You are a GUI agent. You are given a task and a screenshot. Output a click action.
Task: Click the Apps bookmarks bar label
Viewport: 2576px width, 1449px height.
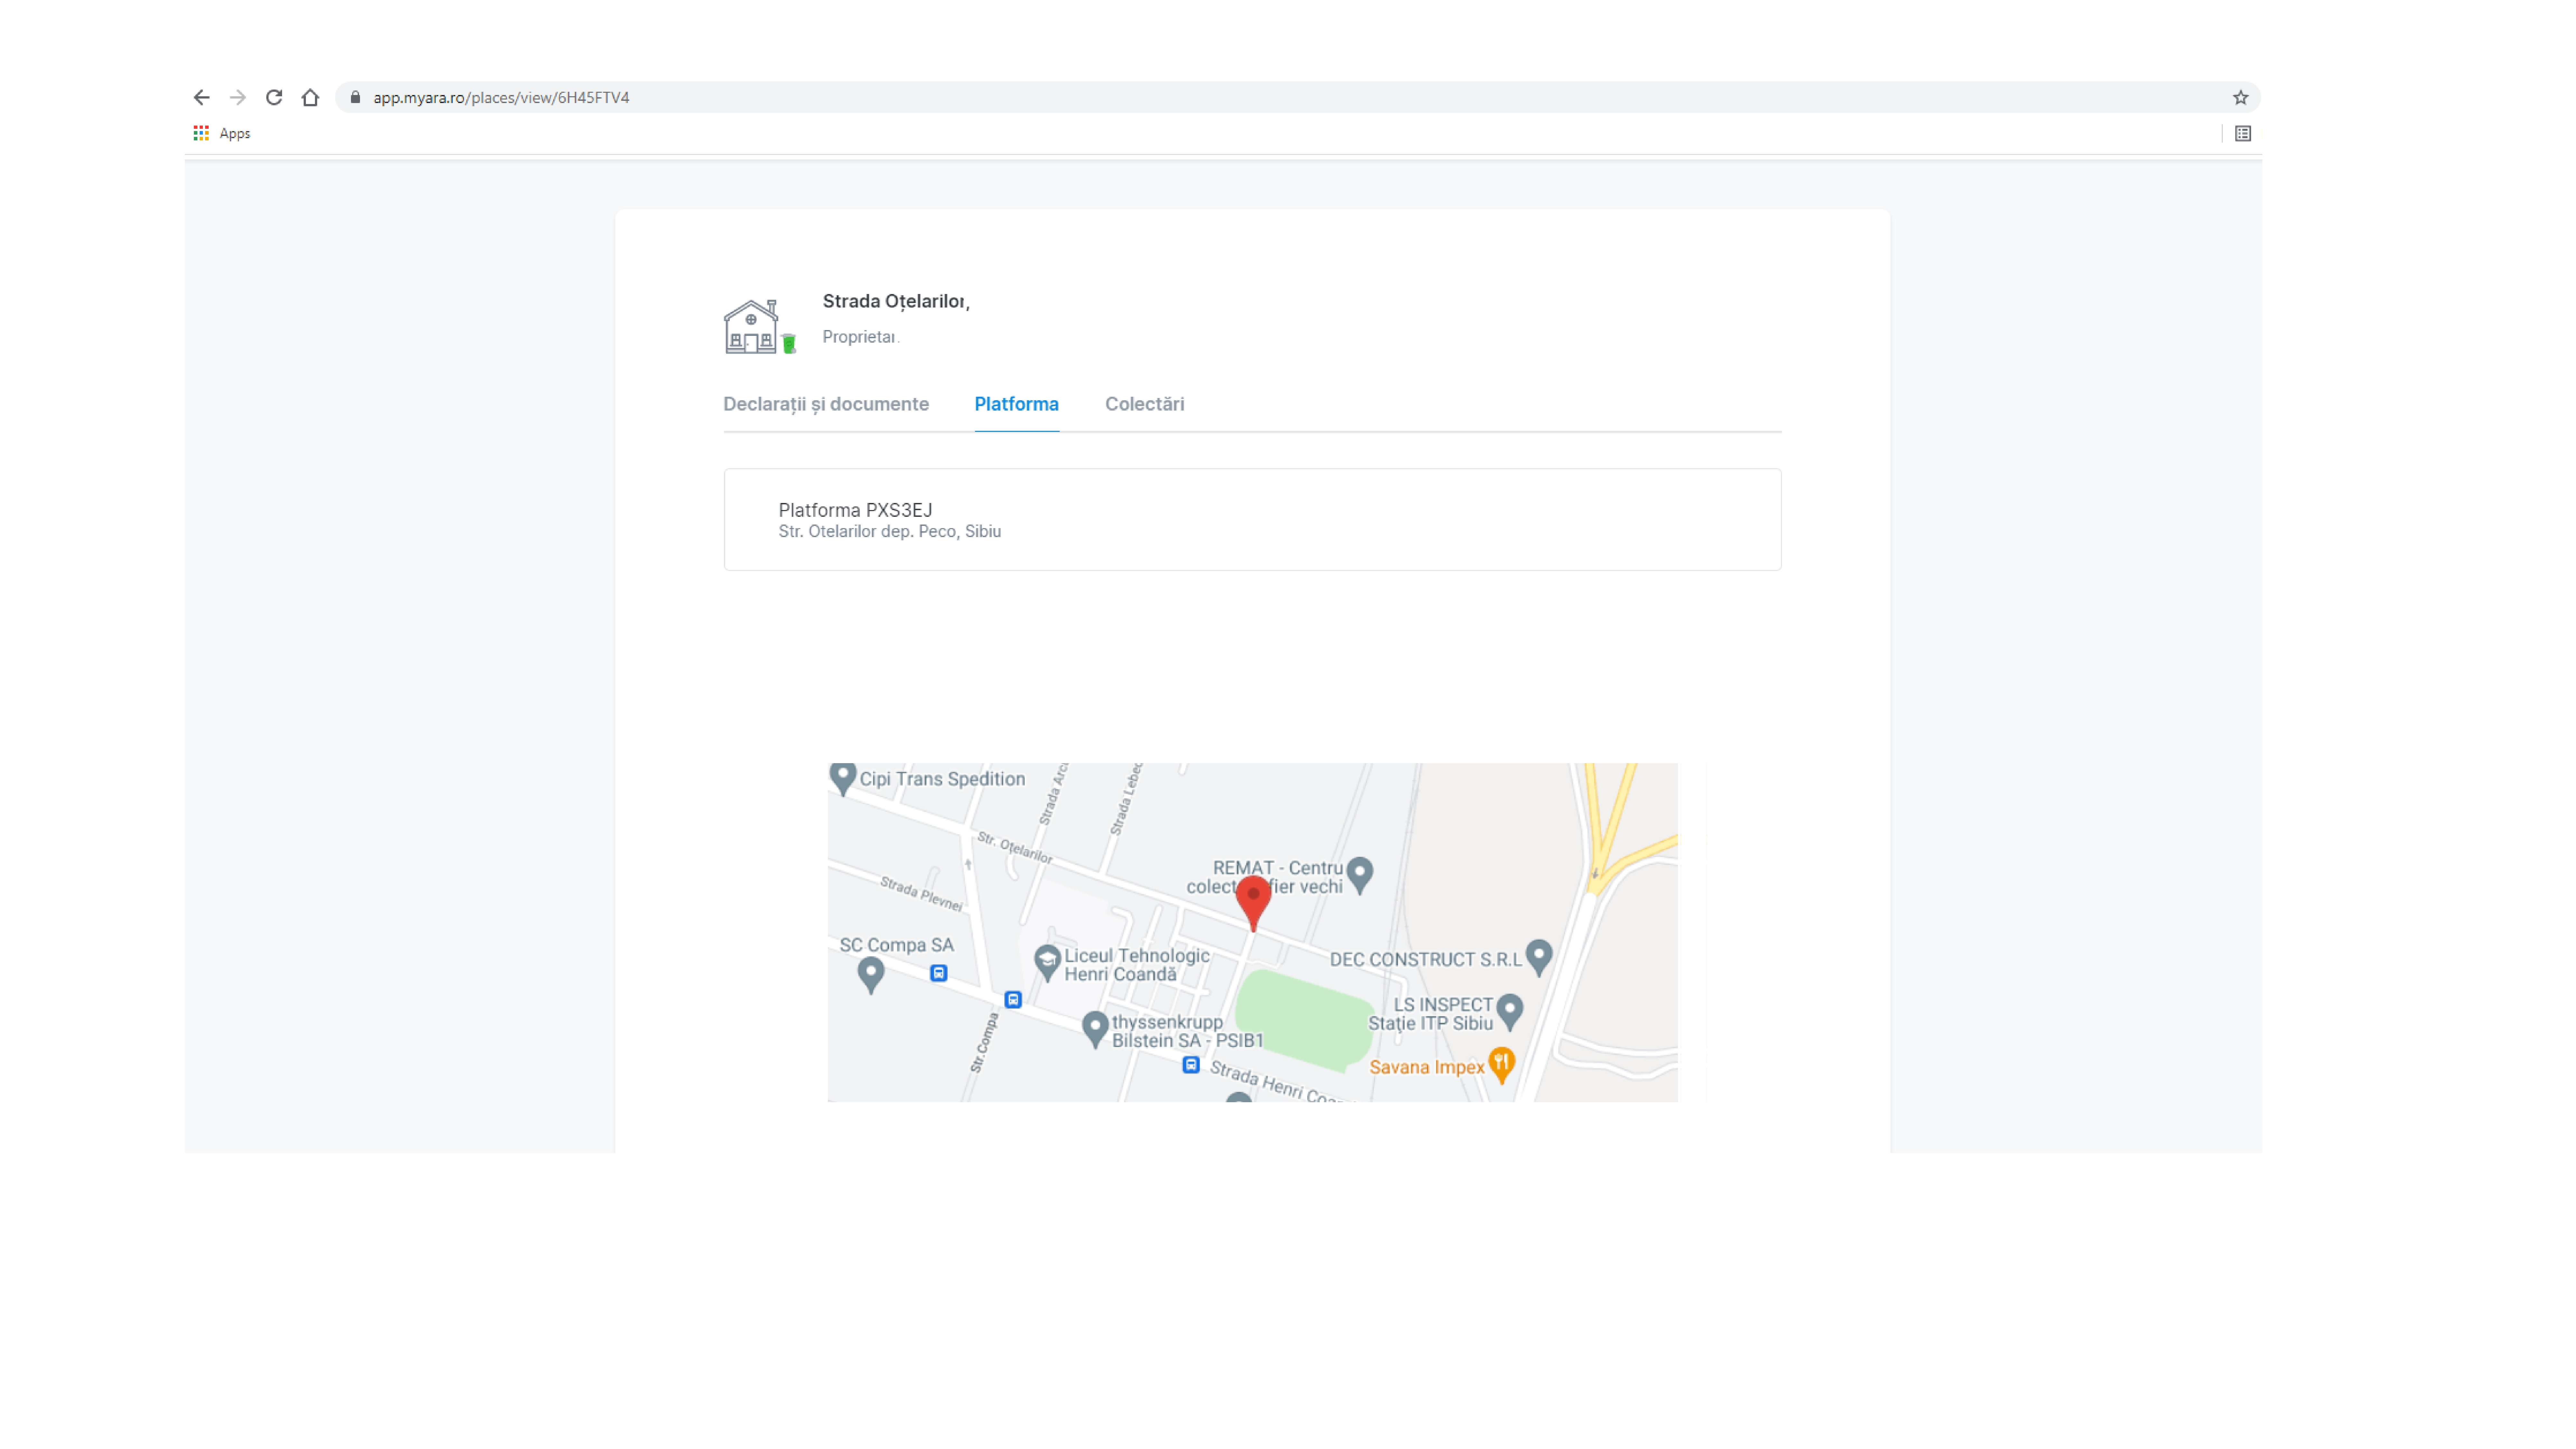235,134
